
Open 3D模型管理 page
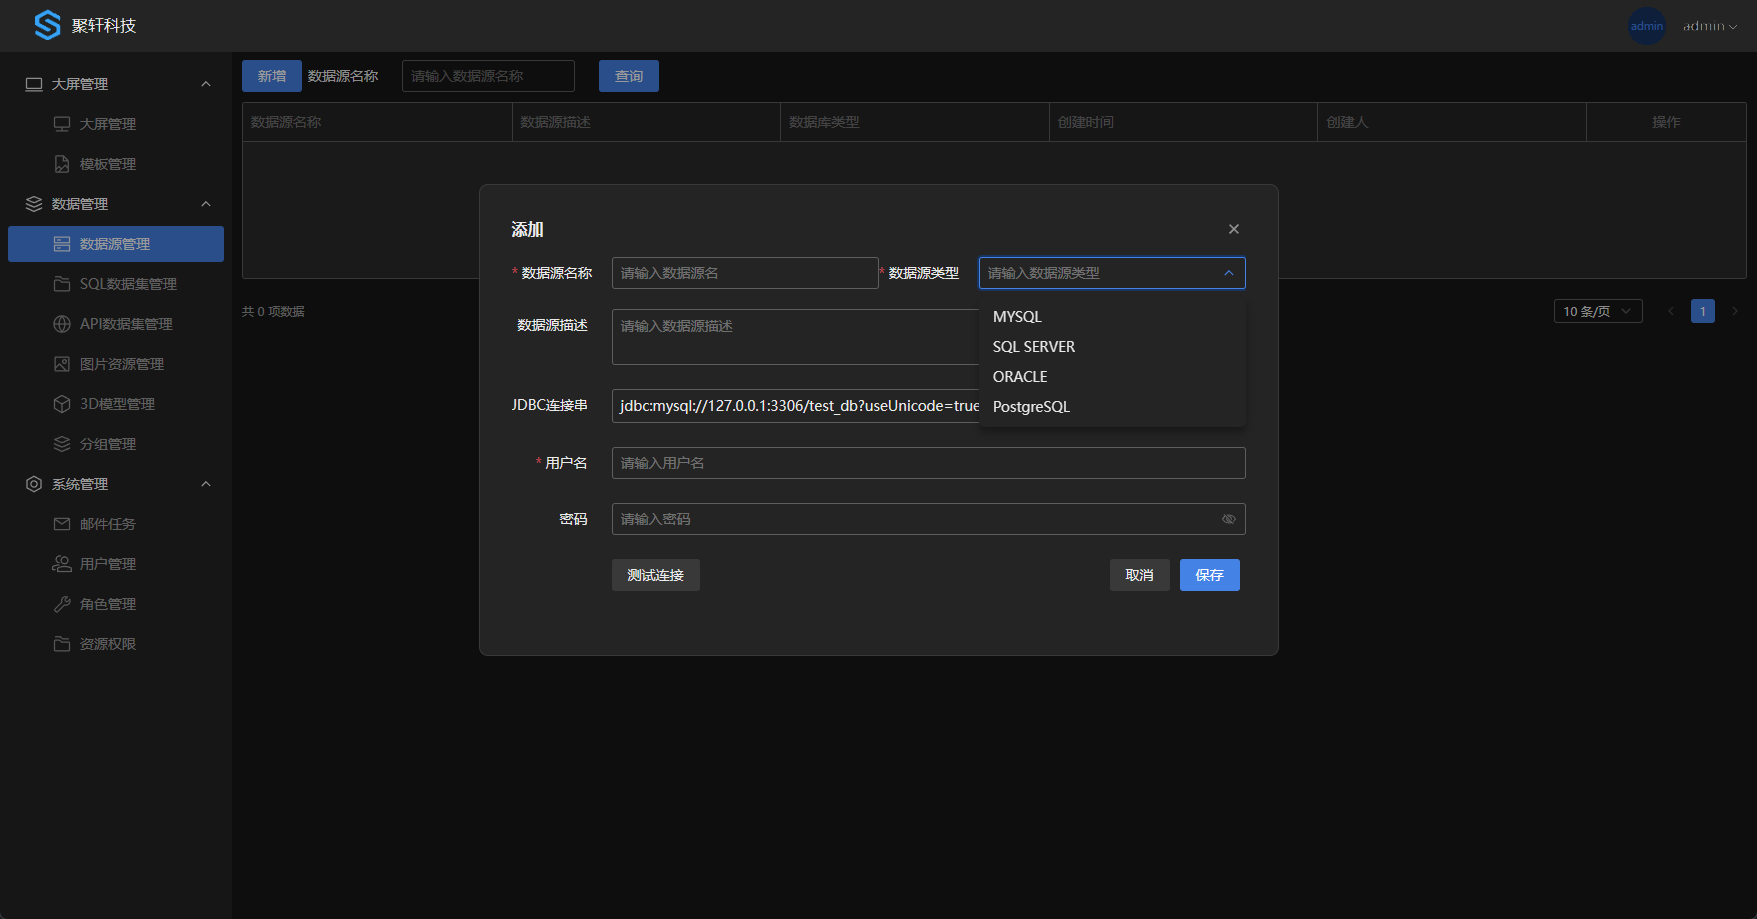116,404
